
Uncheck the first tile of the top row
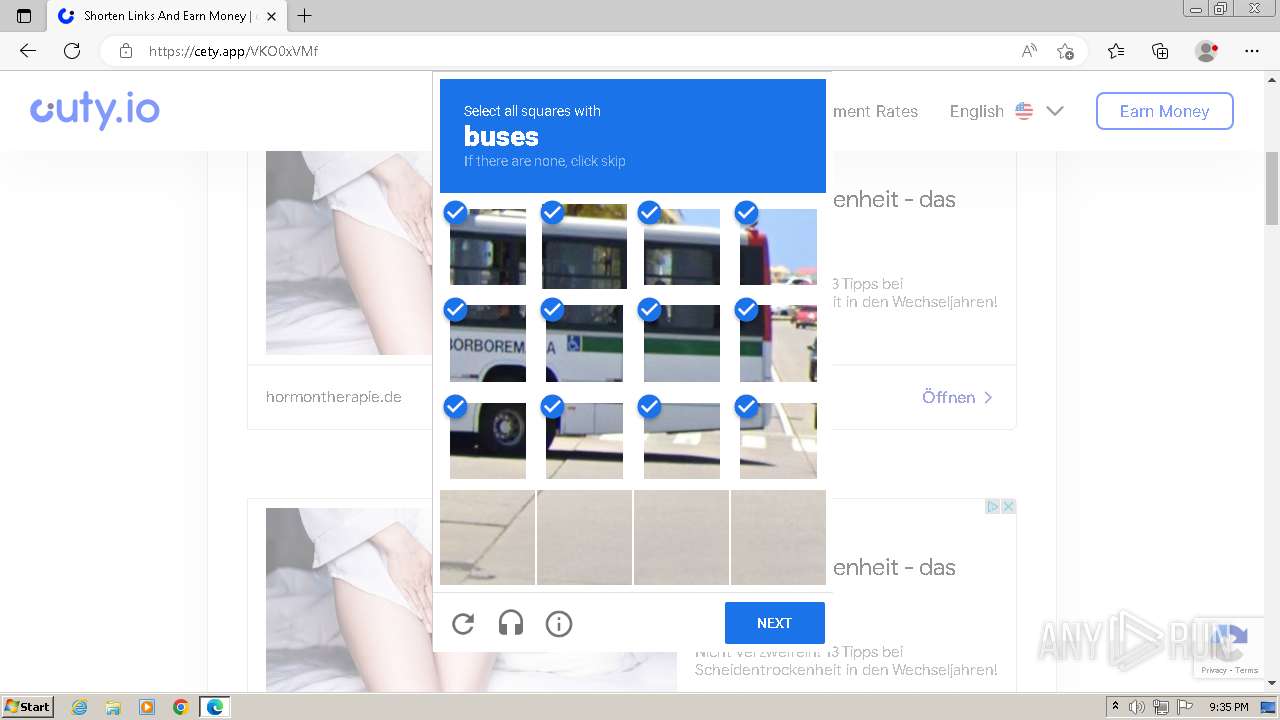click(x=487, y=245)
